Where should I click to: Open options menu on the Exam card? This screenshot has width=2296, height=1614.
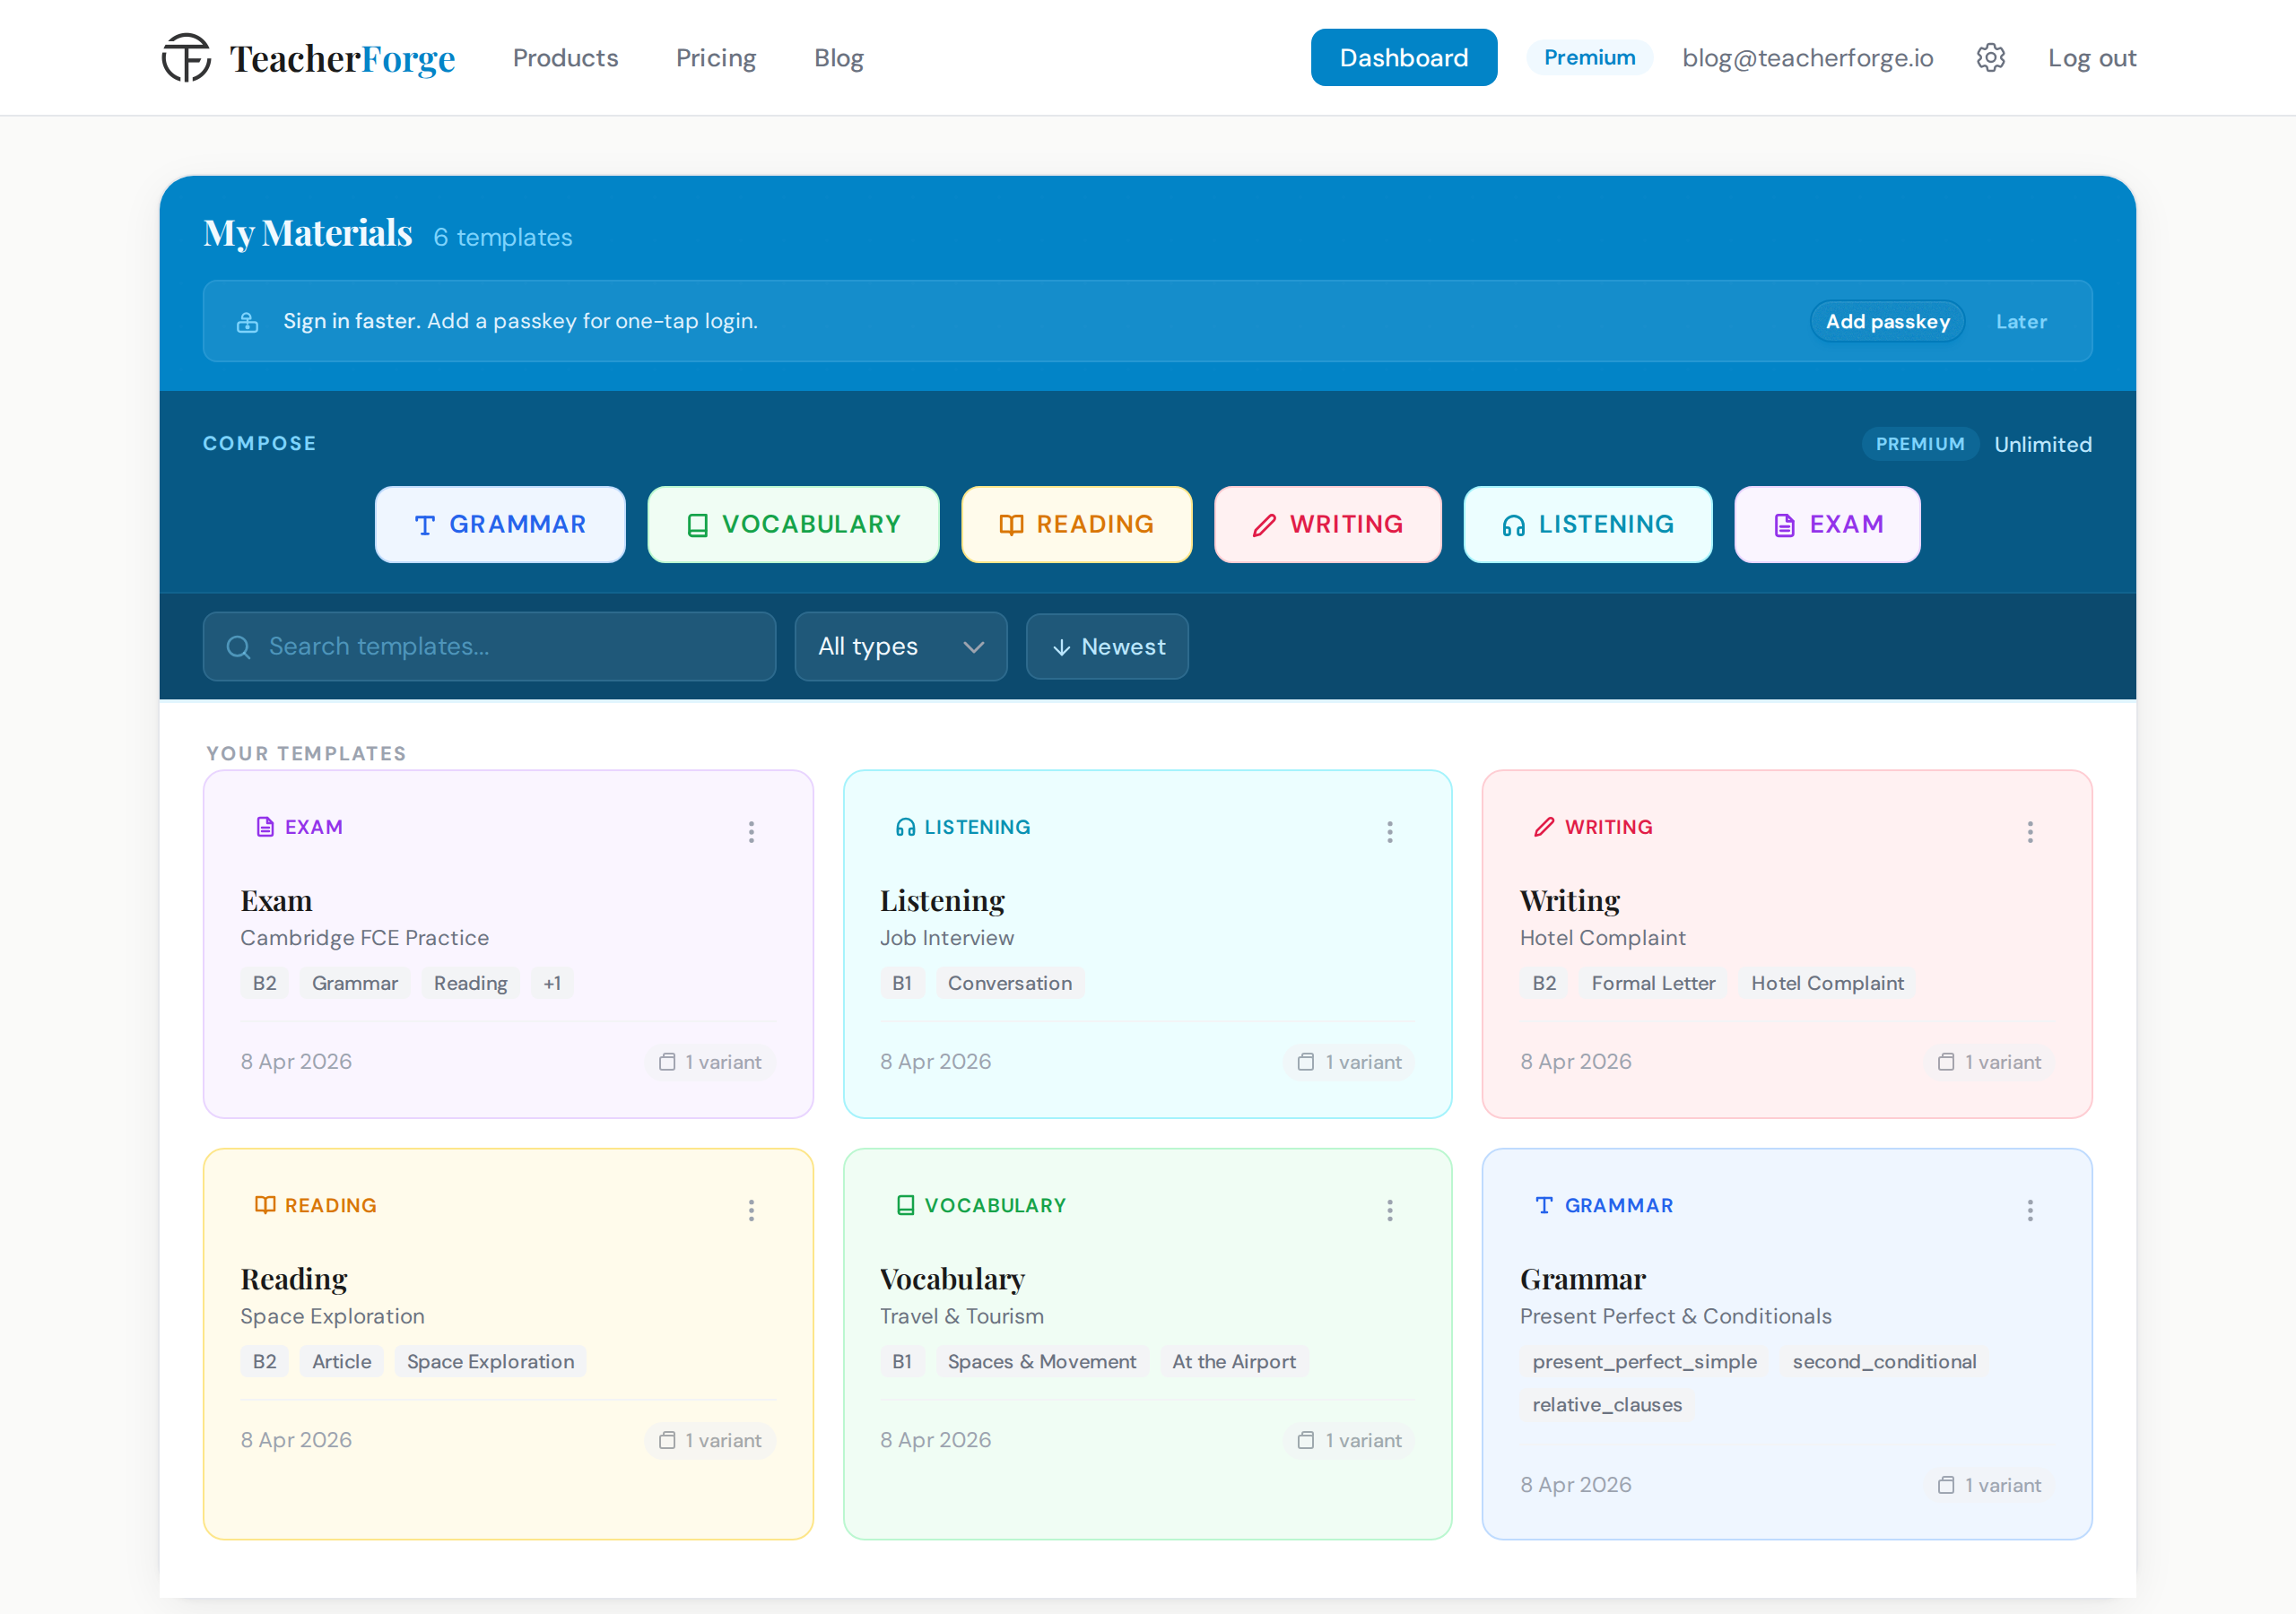point(751,831)
